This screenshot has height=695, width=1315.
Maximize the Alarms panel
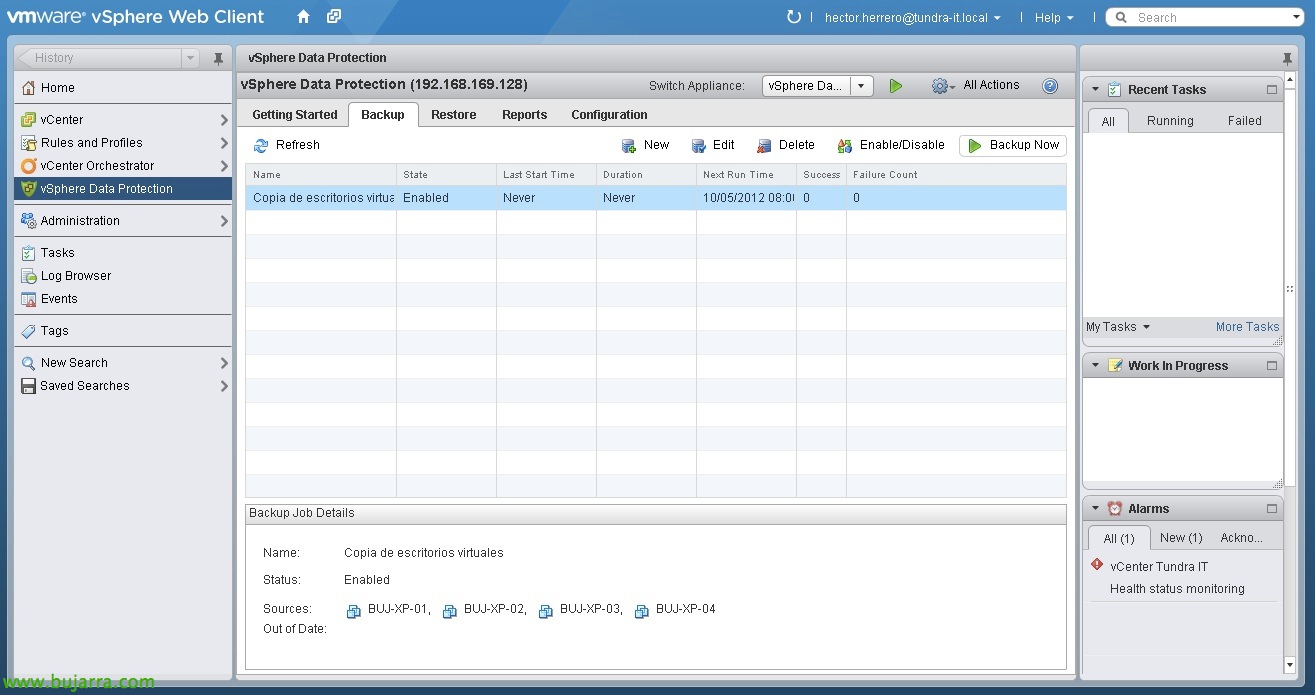pos(1272,508)
